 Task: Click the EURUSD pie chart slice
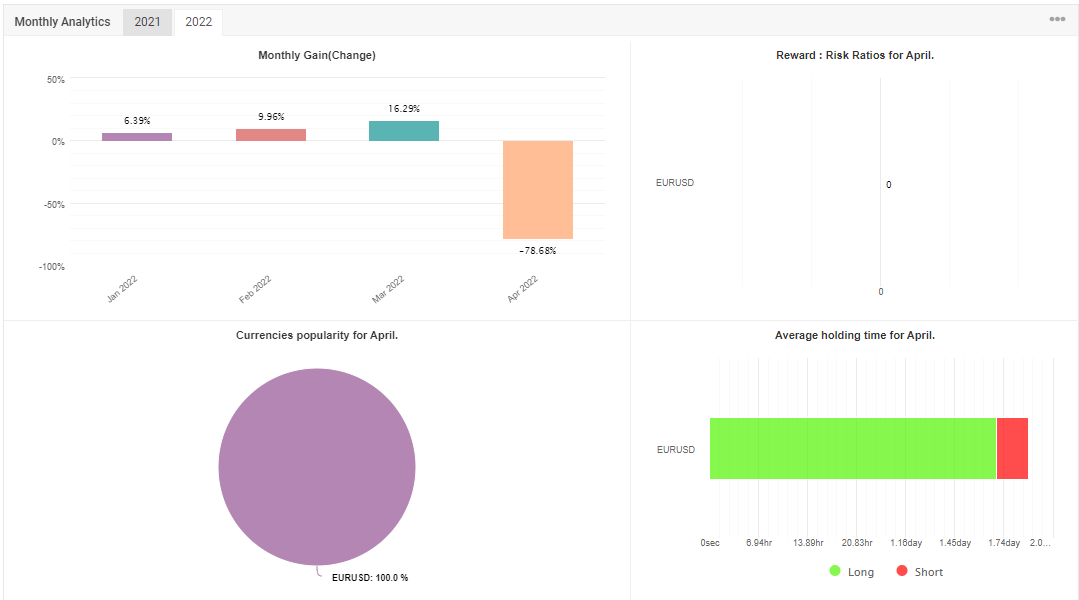(x=317, y=467)
